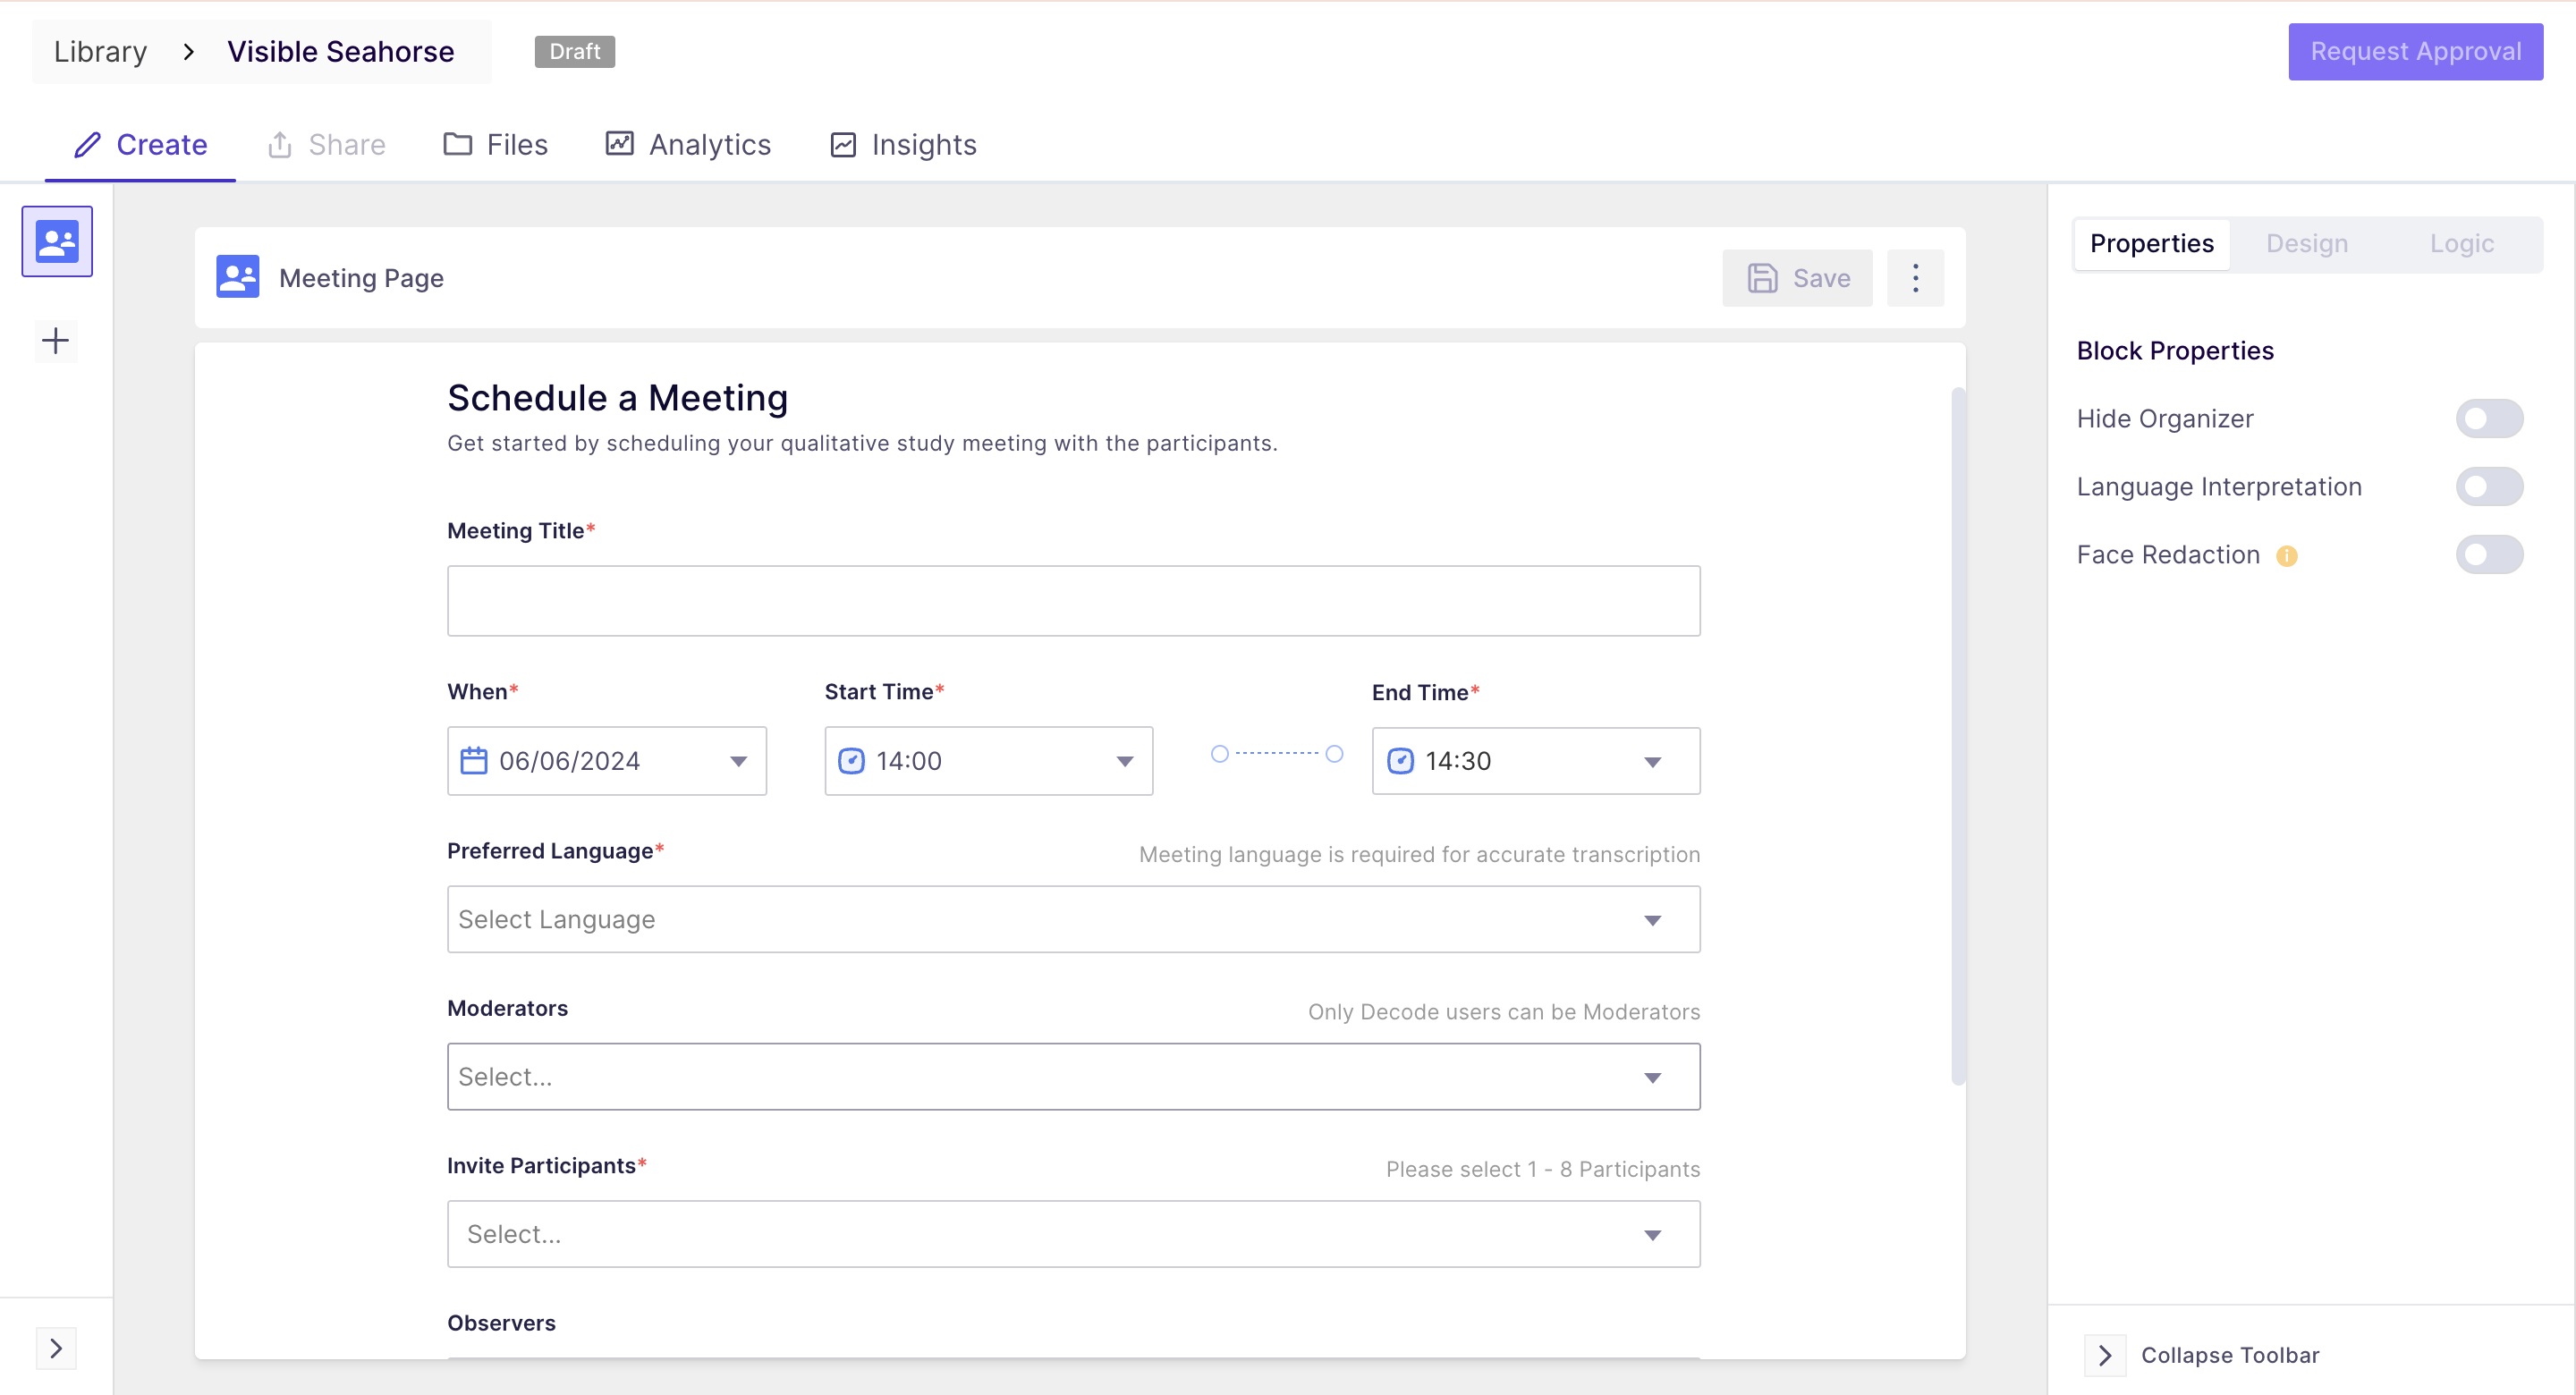Select the Logic panel tab

pyautogui.click(x=2461, y=244)
